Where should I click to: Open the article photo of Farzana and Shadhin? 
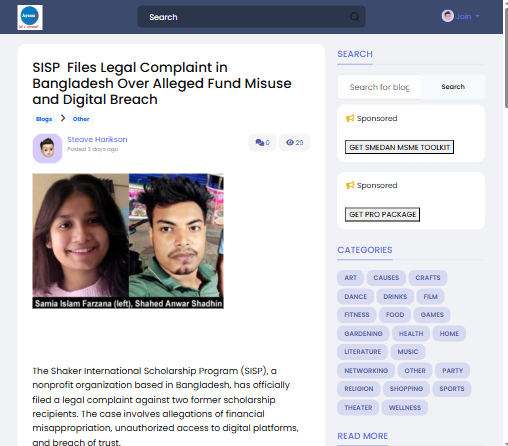click(128, 241)
